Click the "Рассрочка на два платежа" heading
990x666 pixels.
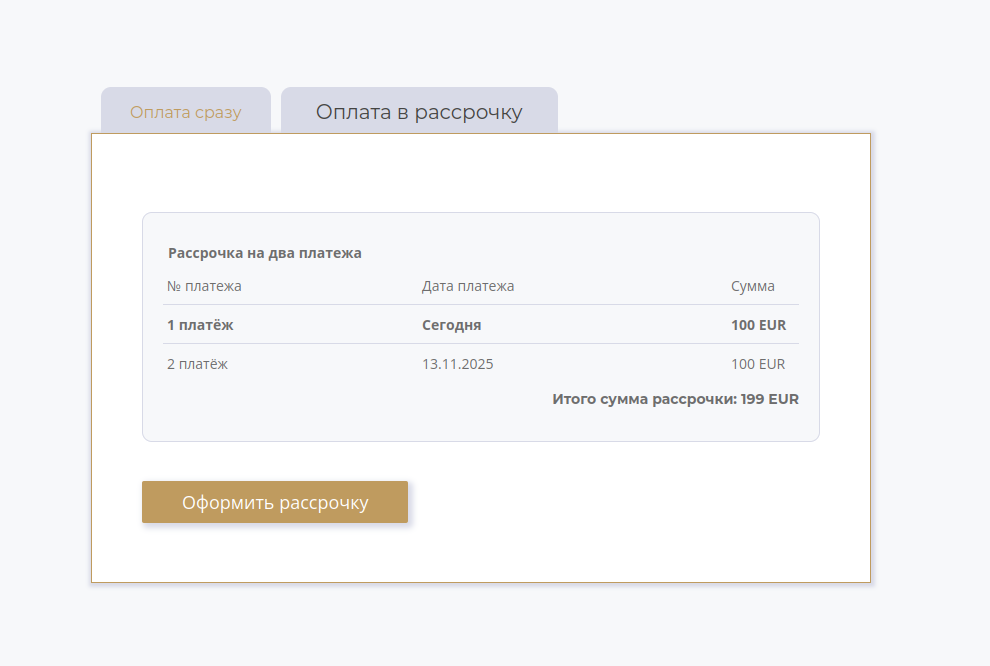coord(265,253)
